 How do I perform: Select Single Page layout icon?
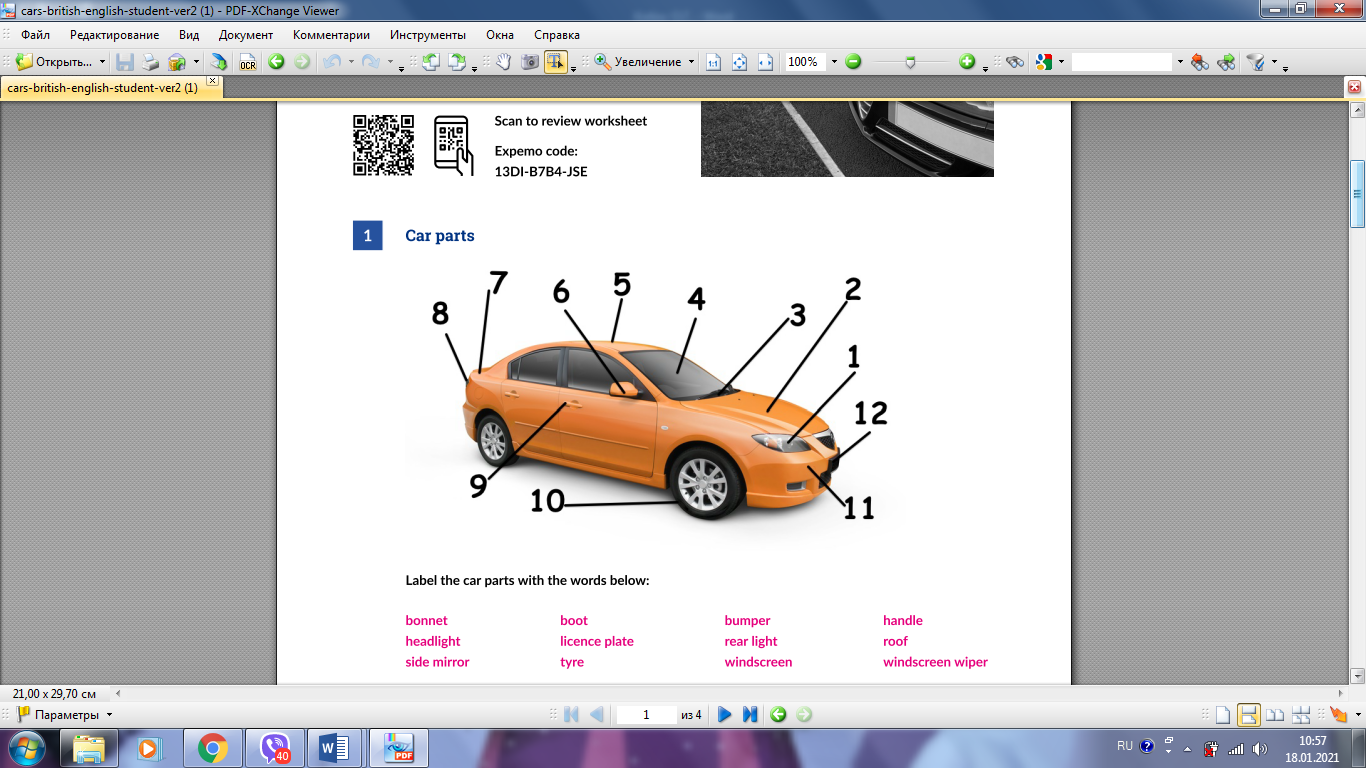point(1222,715)
